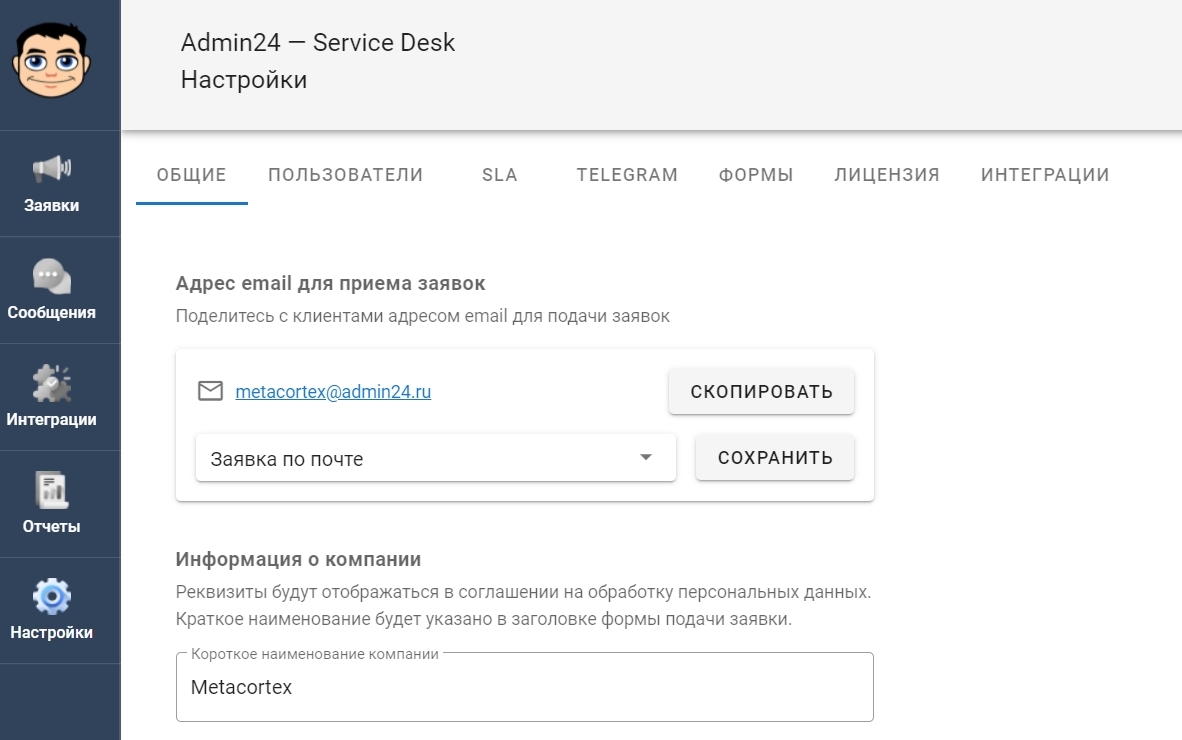This screenshot has width=1182, height=740.
Task: Switch to the SLA tab
Action: tap(500, 175)
